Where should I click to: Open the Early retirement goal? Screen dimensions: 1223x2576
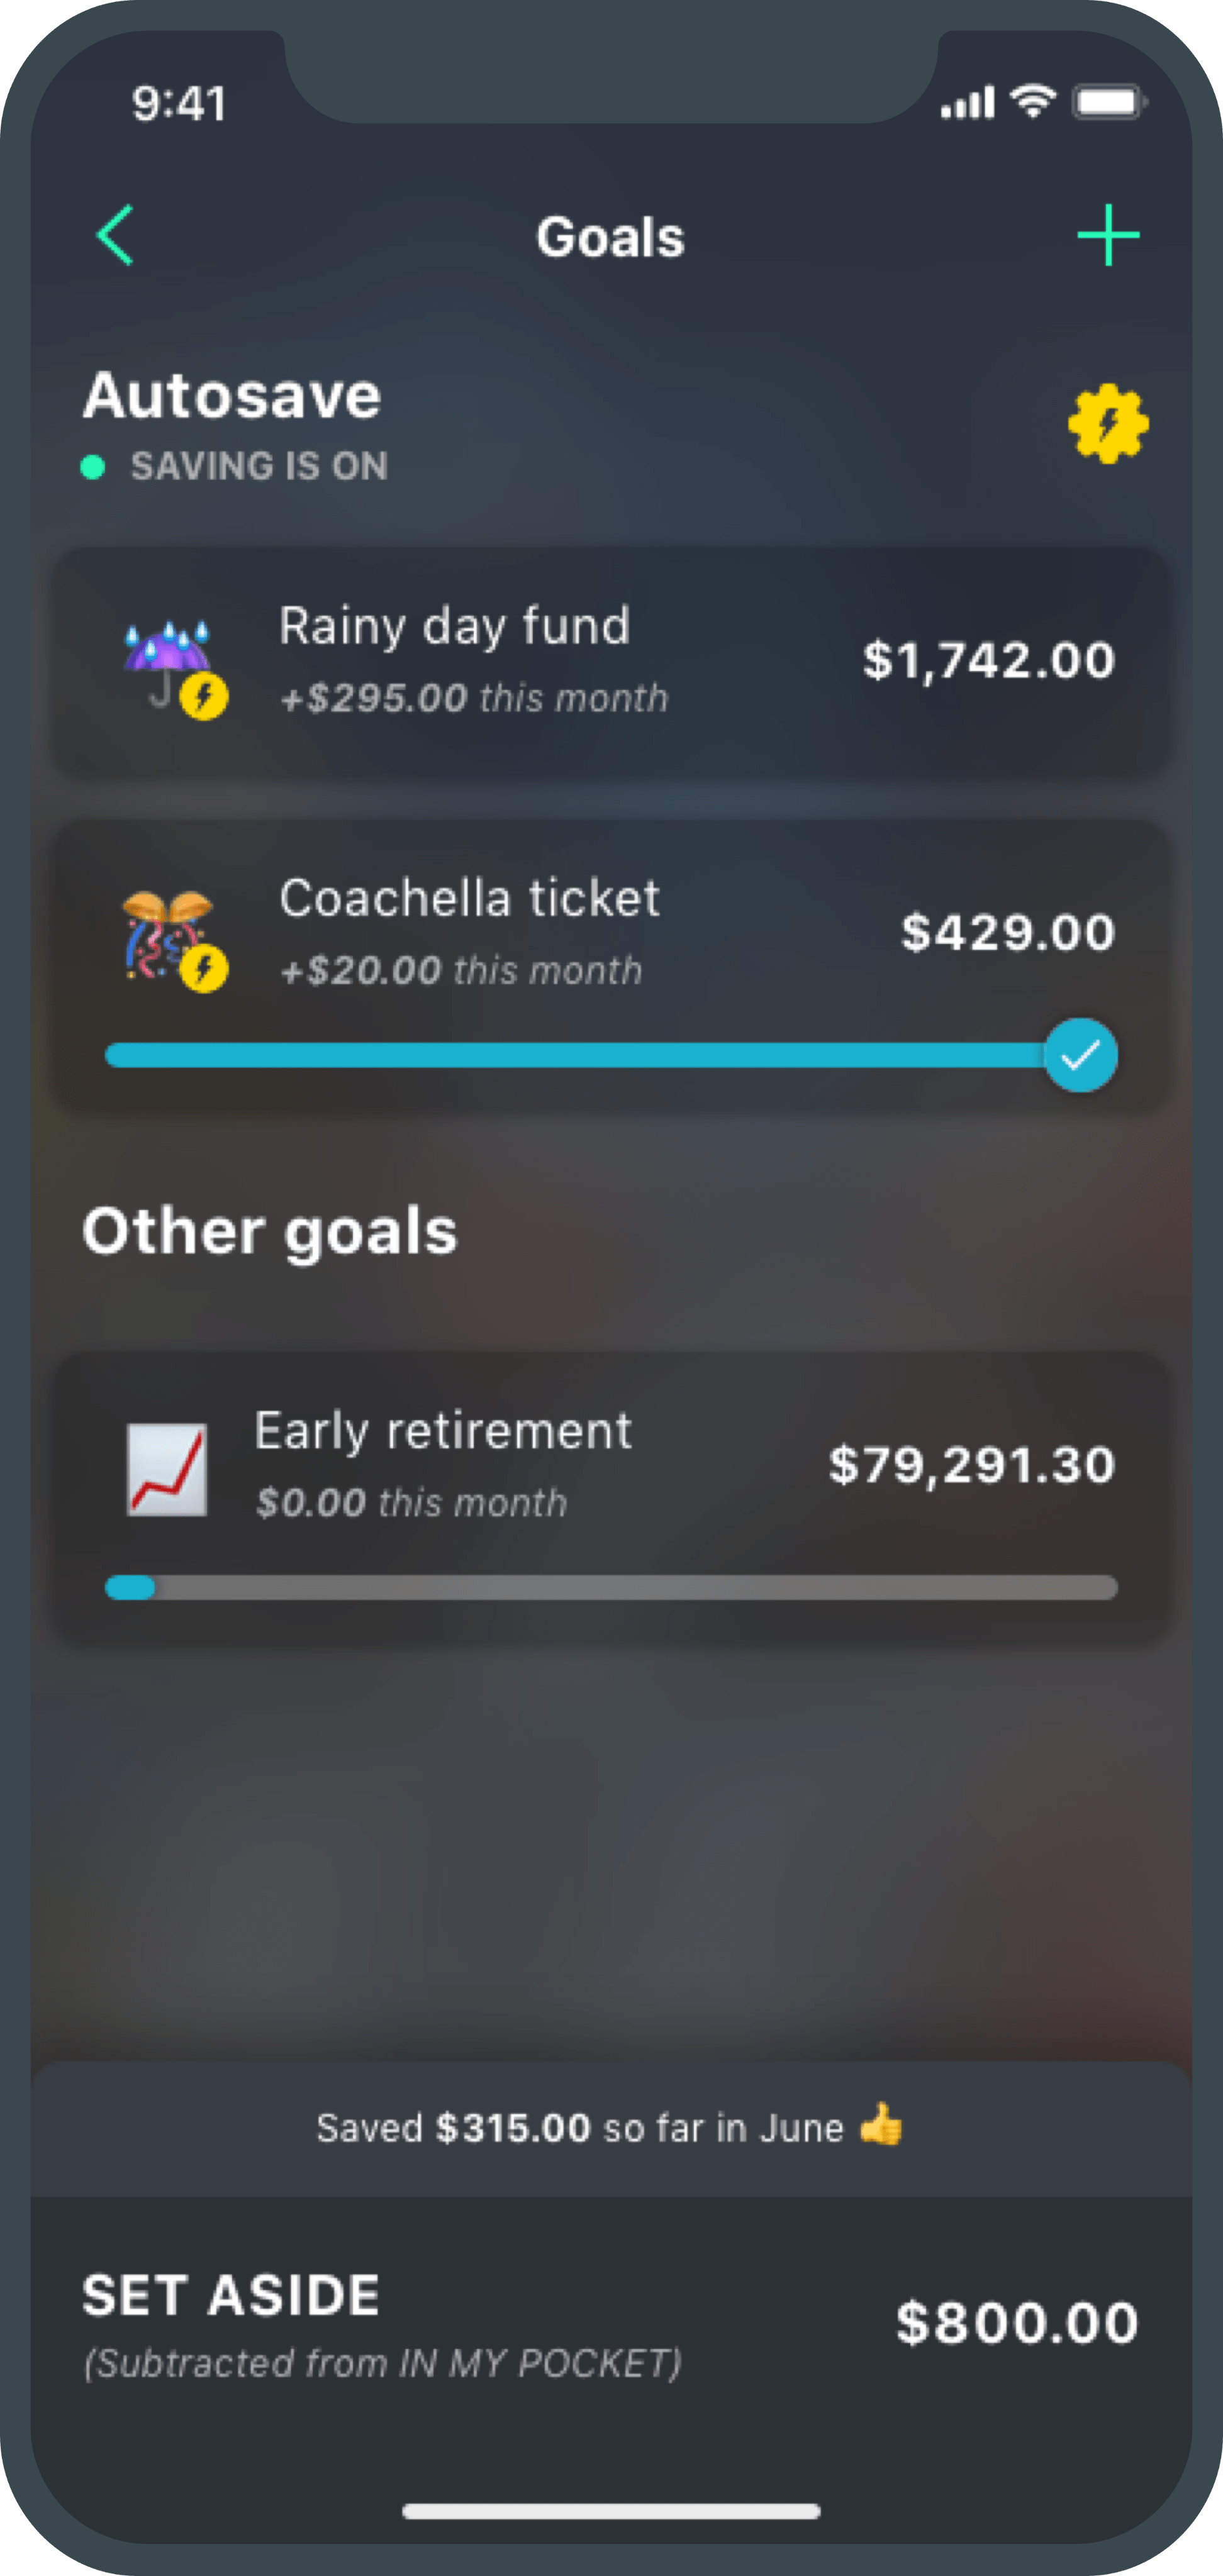610,1465
